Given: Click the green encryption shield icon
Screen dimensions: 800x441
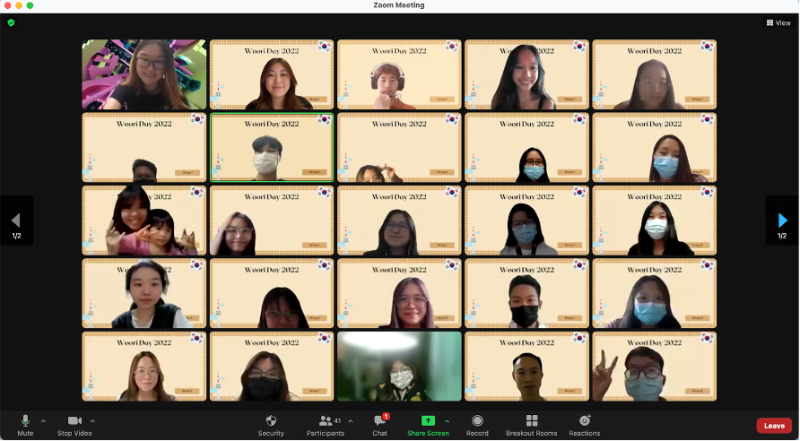Looking at the screenshot, I should pyautogui.click(x=11, y=22).
